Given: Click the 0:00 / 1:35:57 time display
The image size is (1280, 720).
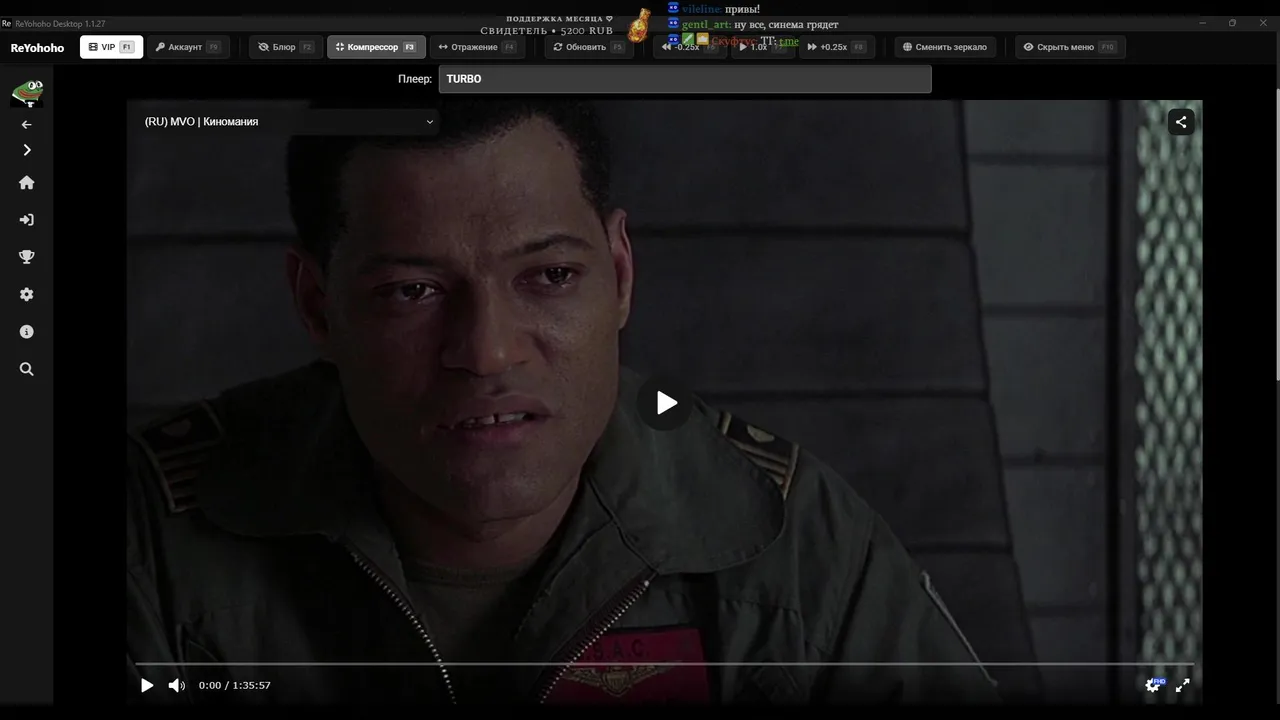Looking at the screenshot, I should (x=235, y=685).
